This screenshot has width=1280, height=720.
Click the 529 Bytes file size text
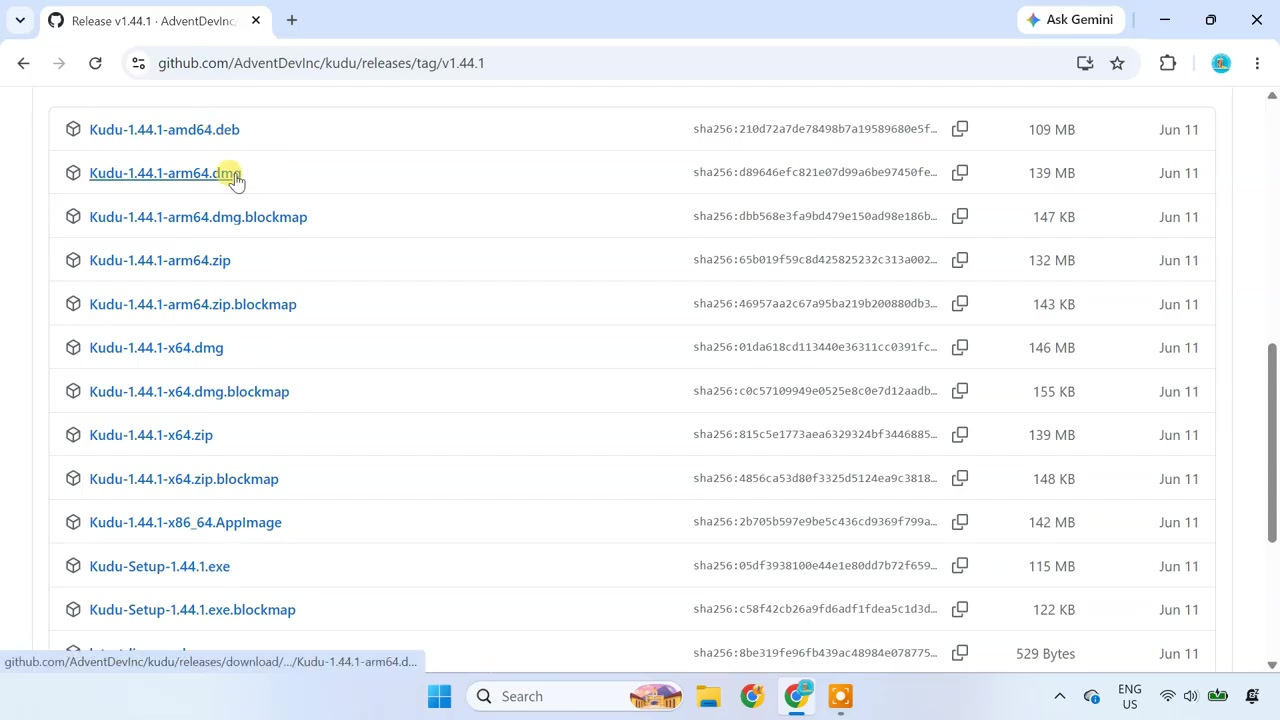tap(1046, 653)
